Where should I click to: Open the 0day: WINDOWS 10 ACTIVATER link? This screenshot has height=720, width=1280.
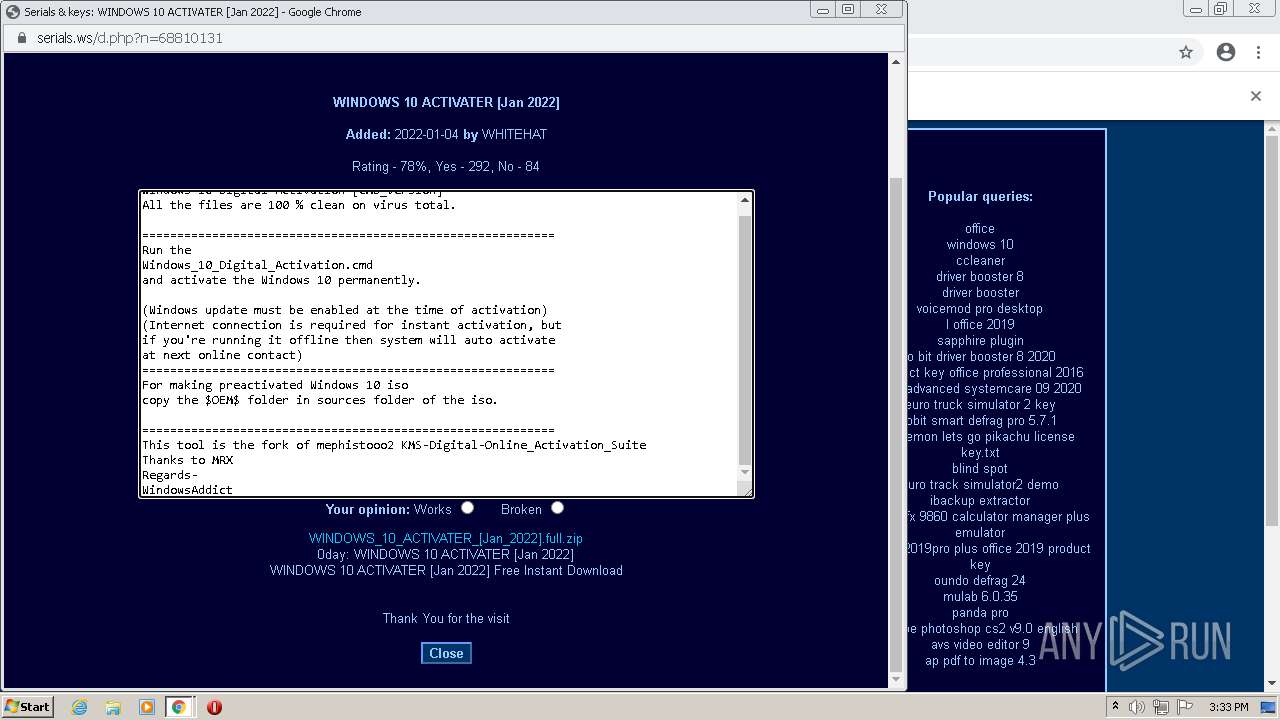(446, 554)
